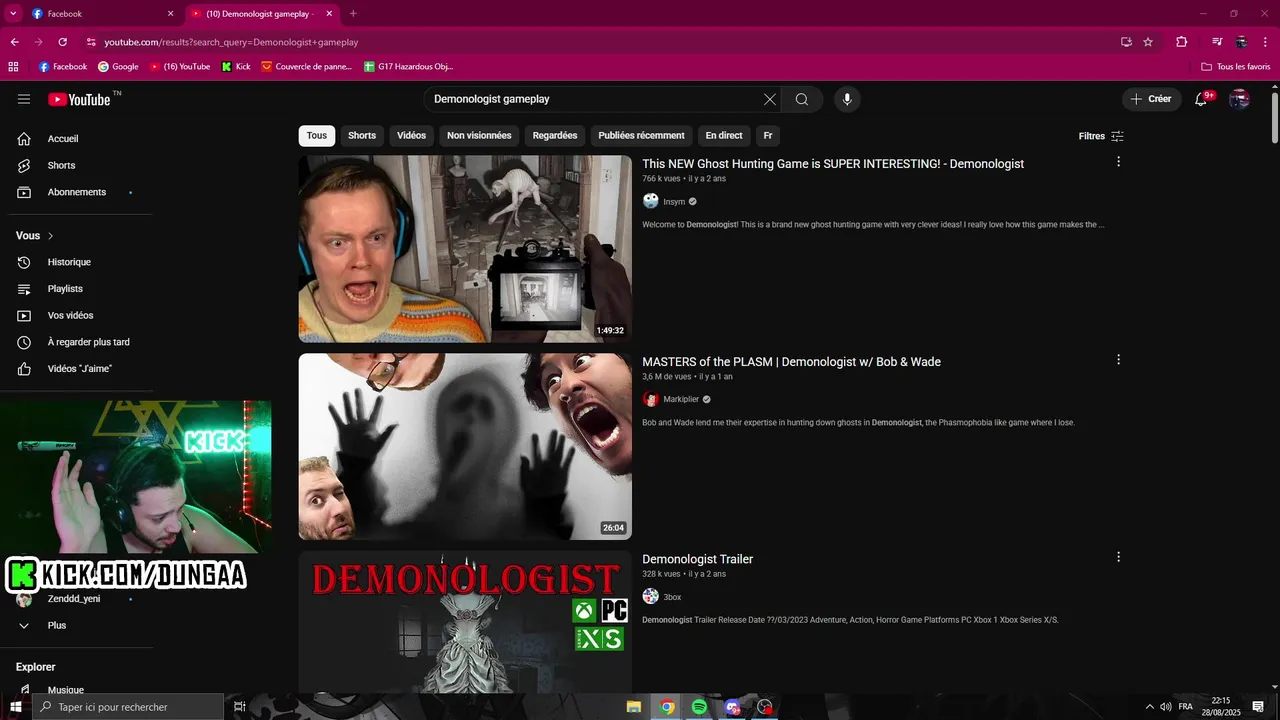Screen dimensions: 1280x720
Task: Open the YouTube account avatar menu
Action: pyautogui.click(x=1239, y=99)
